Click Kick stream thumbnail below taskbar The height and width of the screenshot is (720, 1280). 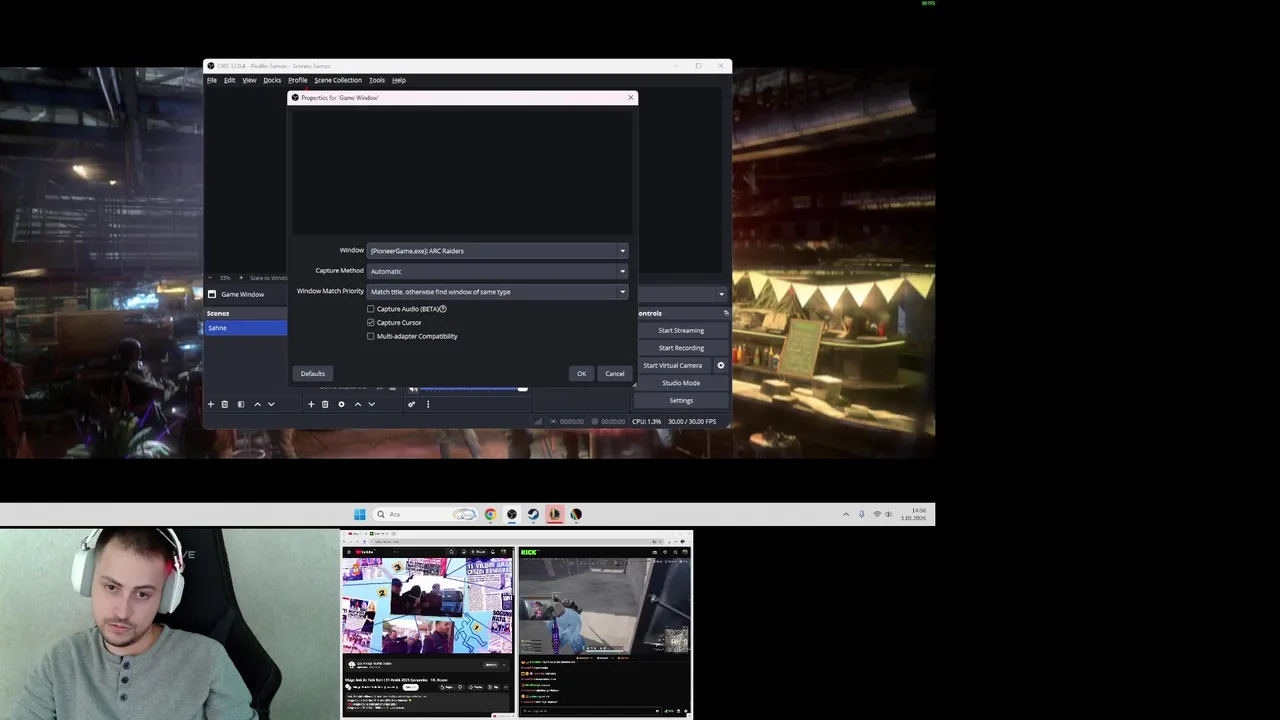604,632
